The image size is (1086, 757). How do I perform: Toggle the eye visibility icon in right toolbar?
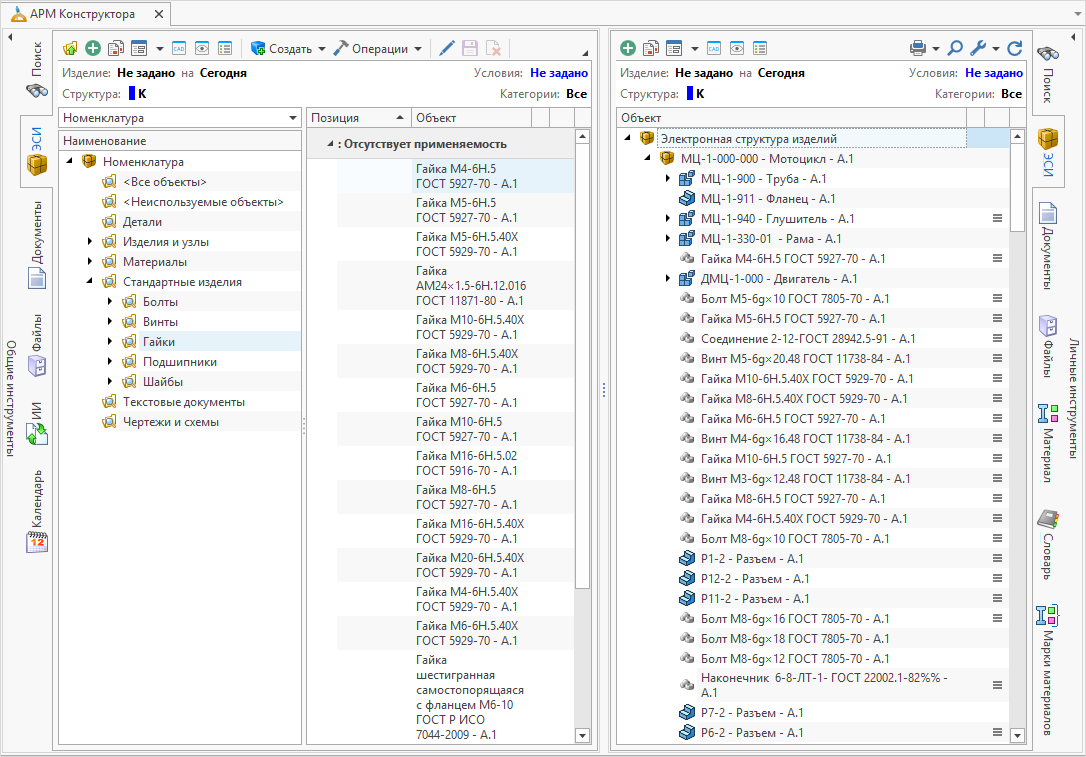point(737,48)
